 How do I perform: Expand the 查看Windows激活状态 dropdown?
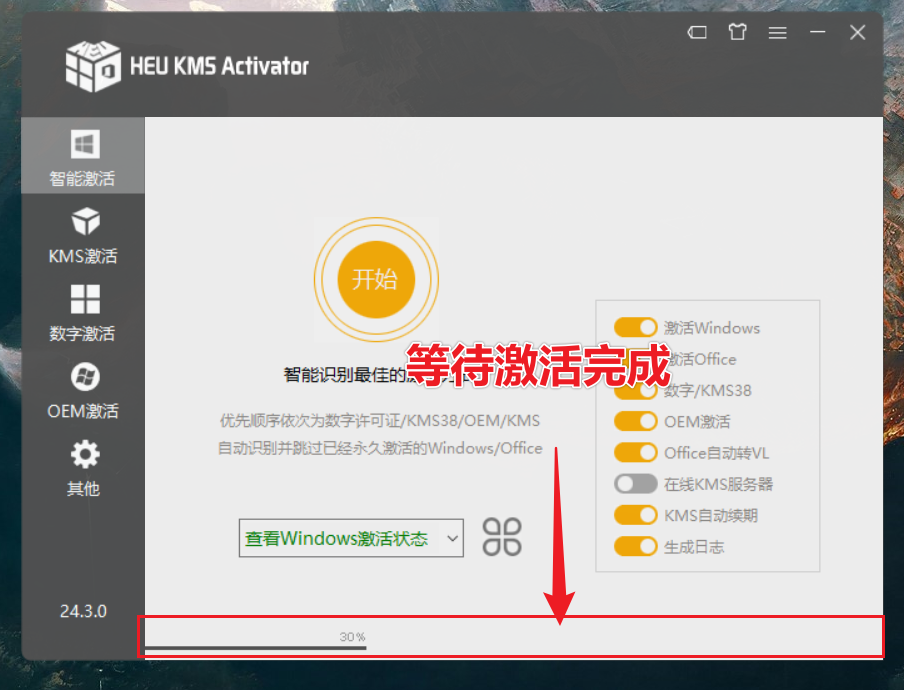coord(351,538)
